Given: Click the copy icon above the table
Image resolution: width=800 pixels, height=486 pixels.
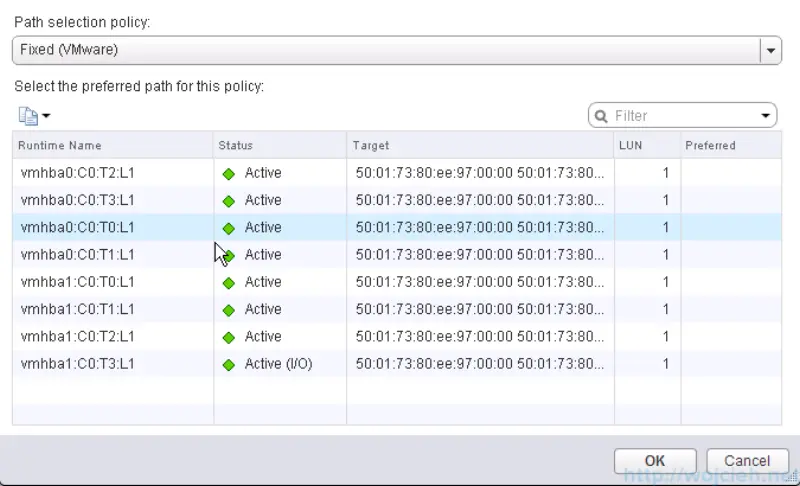Looking at the screenshot, I should click(27, 116).
